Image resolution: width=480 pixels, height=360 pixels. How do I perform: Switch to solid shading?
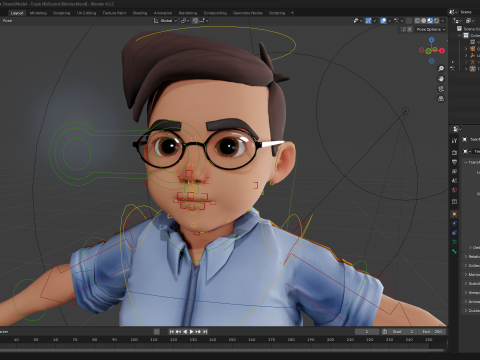pos(424,21)
